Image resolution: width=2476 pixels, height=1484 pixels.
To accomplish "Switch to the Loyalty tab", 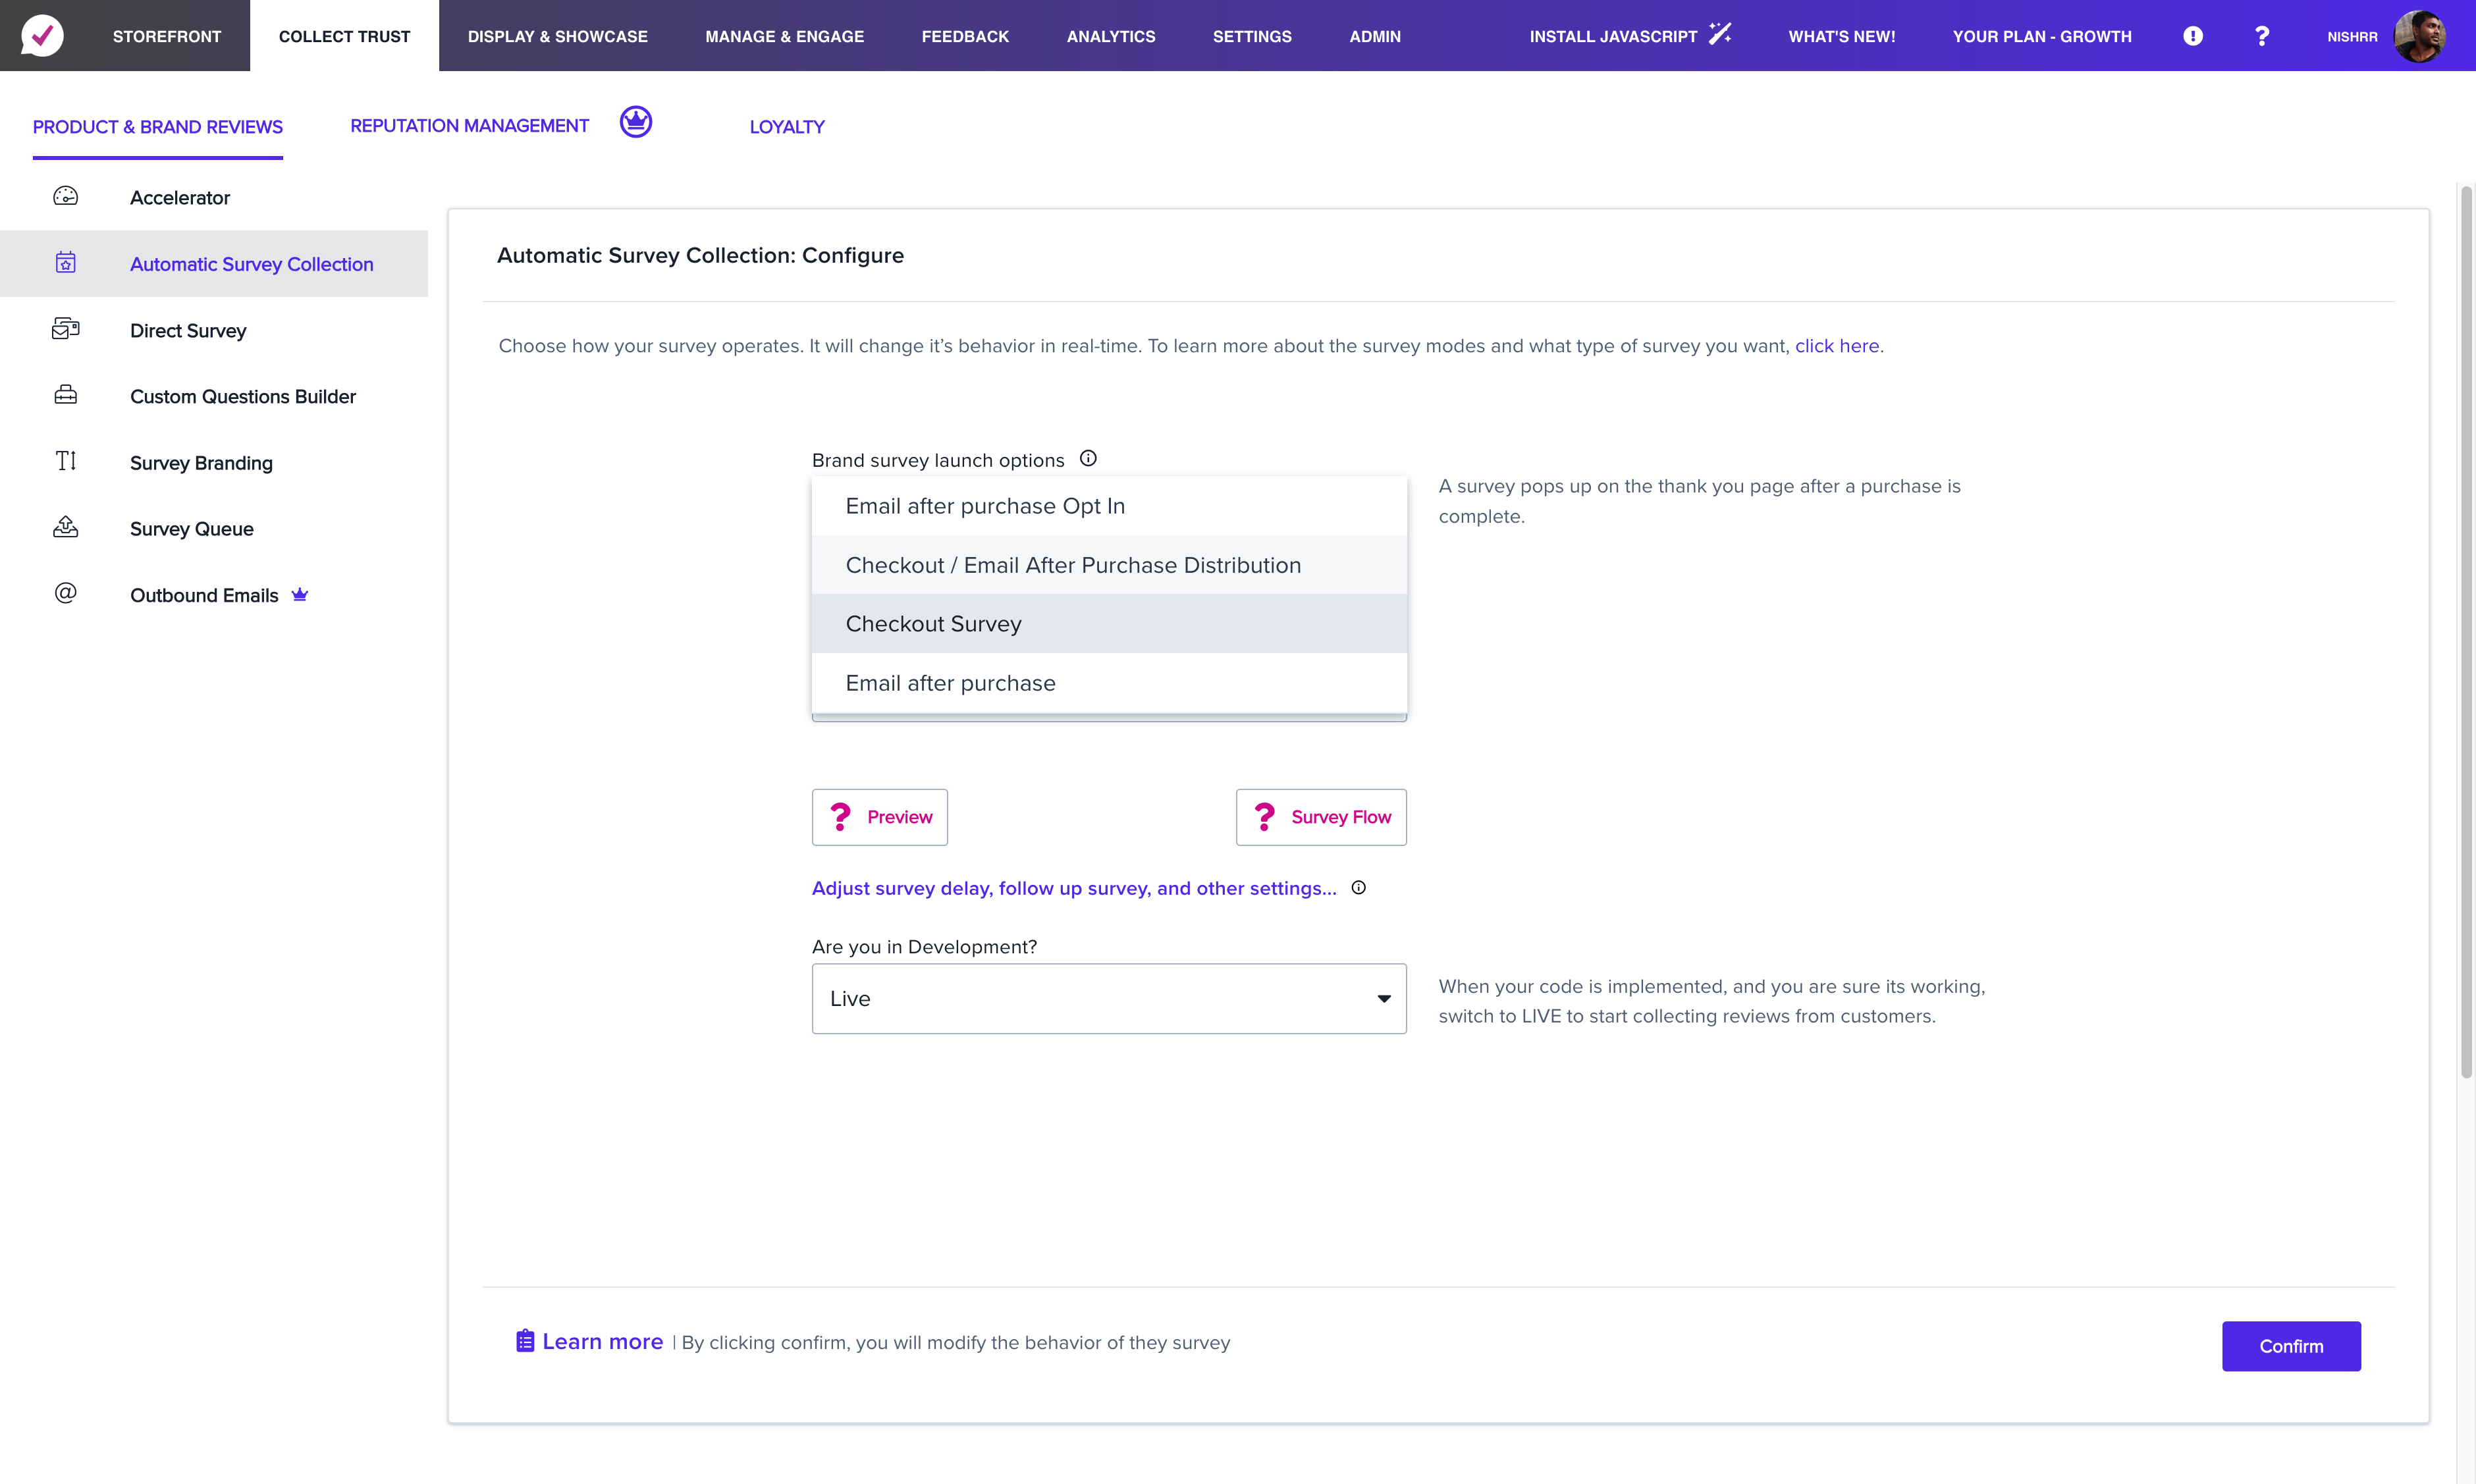I will point(787,127).
